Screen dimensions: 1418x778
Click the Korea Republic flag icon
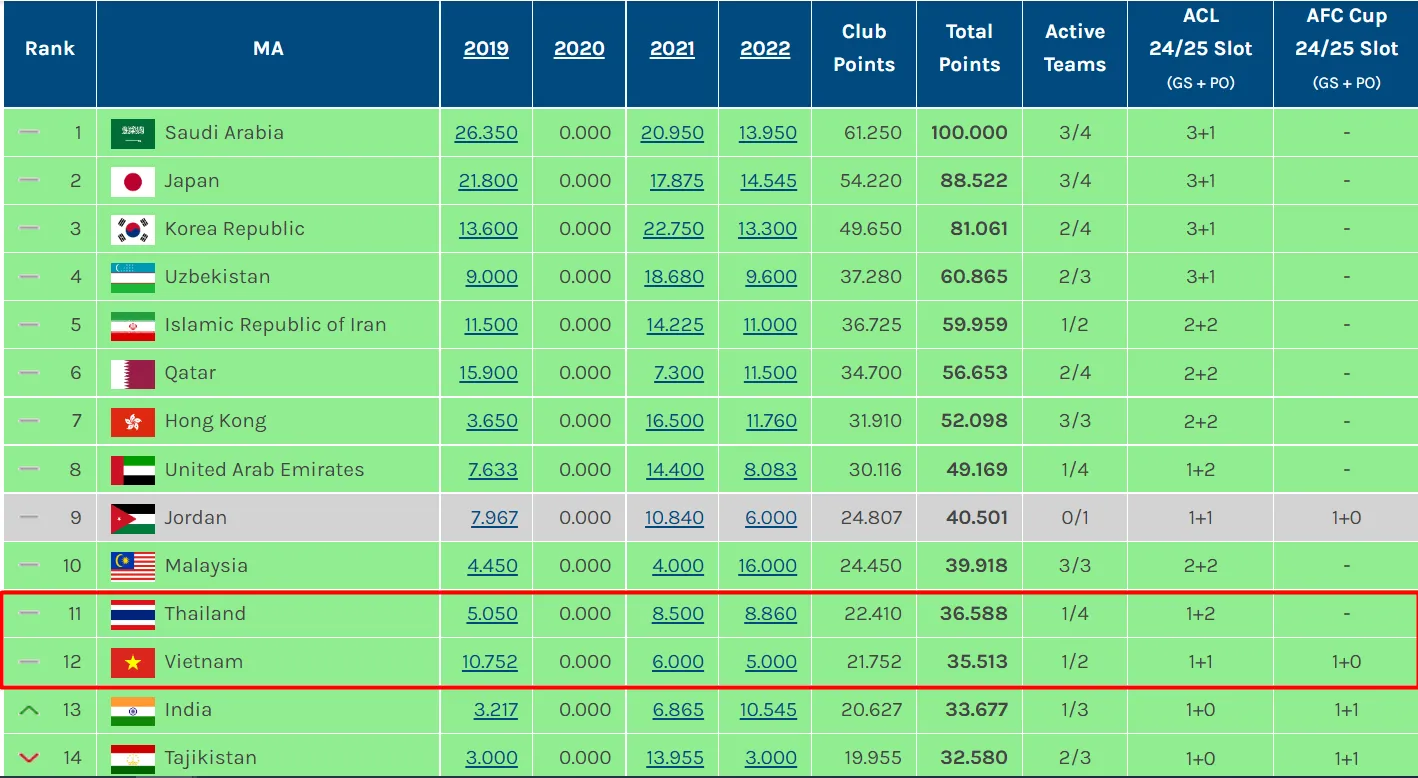tap(132, 229)
